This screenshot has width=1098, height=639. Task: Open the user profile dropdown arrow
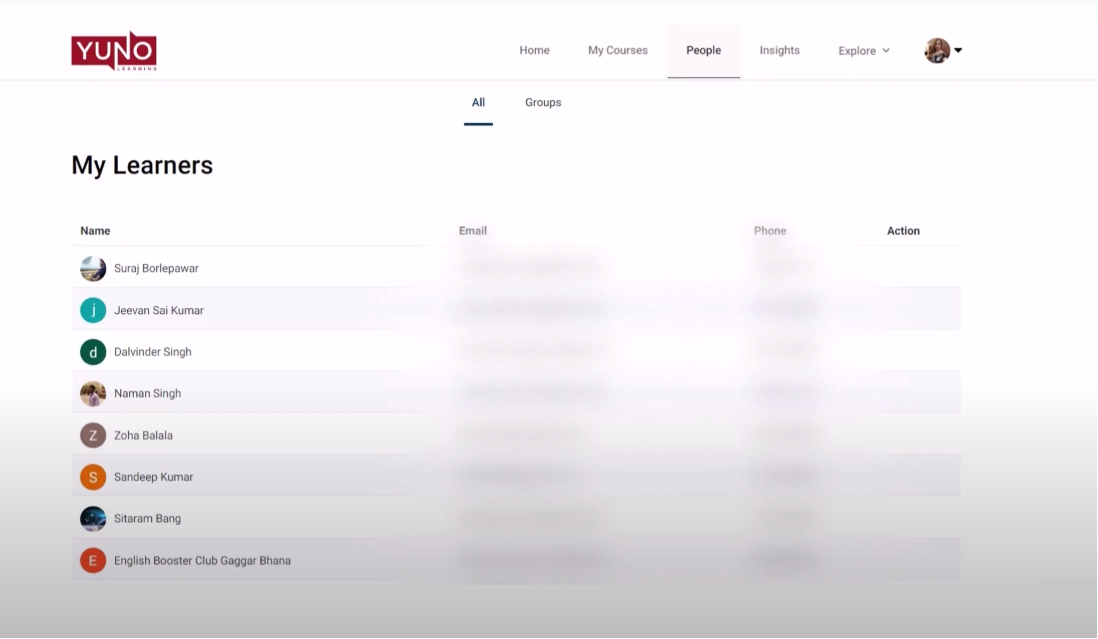tap(958, 51)
